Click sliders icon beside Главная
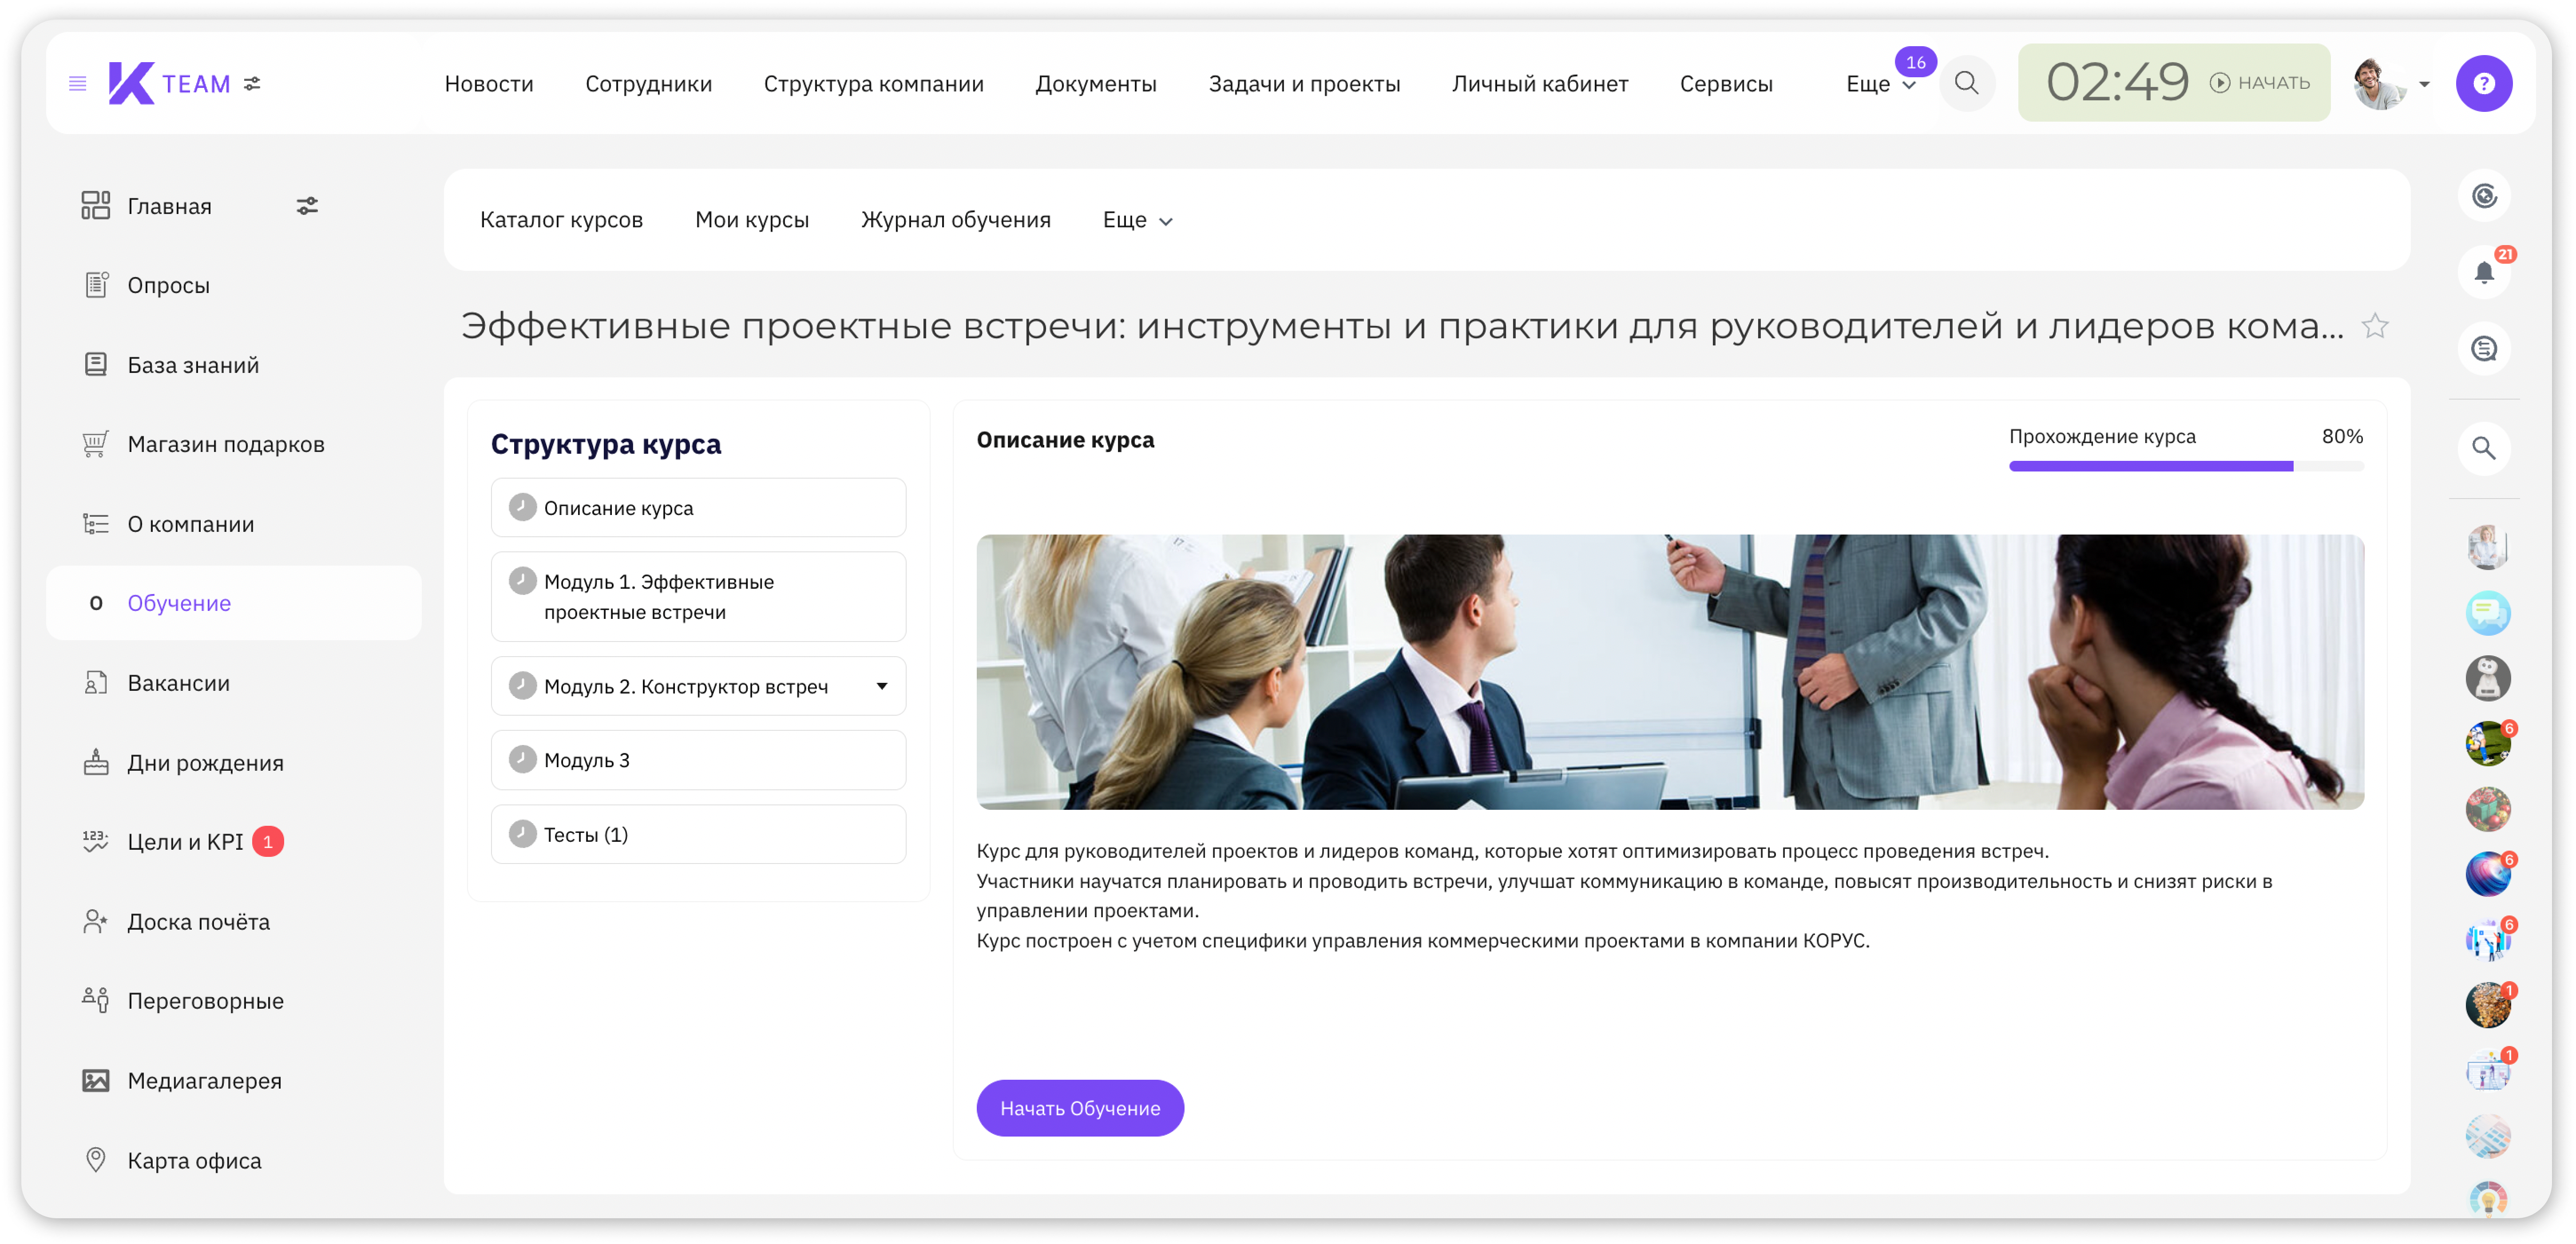Viewport: 2576px width, 1244px height. 307,206
